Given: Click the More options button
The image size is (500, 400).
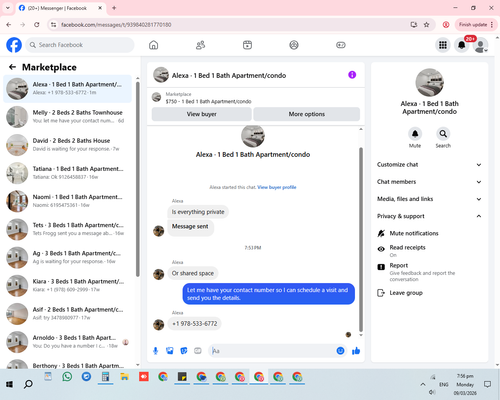Looking at the screenshot, I should point(307,114).
